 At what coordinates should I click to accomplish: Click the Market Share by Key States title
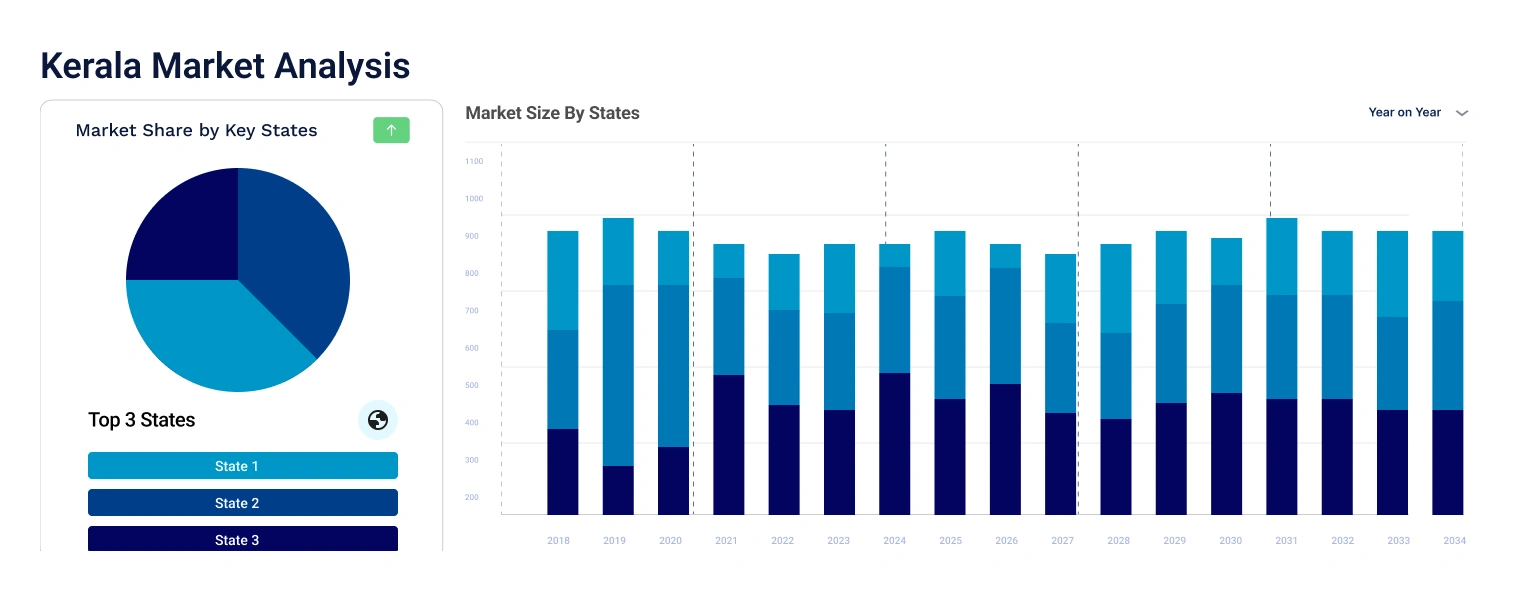tap(196, 130)
